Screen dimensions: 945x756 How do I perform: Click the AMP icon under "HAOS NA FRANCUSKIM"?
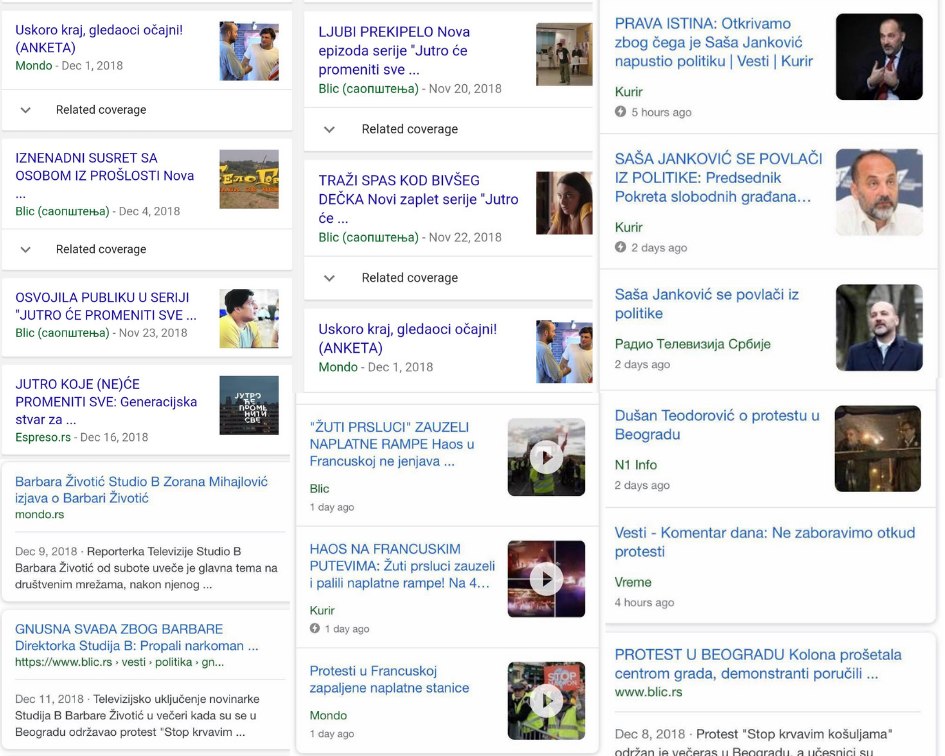pos(316,629)
